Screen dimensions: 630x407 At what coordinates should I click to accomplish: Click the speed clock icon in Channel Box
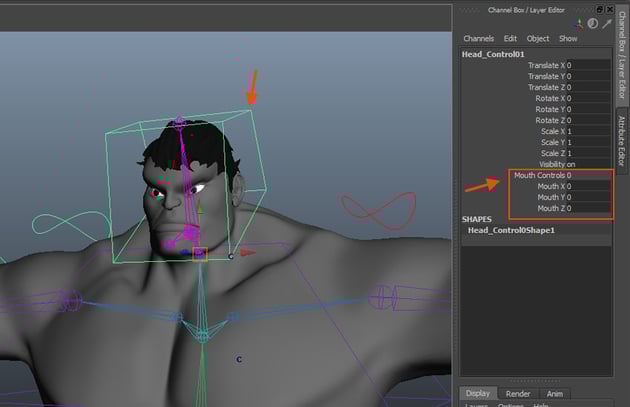(x=592, y=23)
